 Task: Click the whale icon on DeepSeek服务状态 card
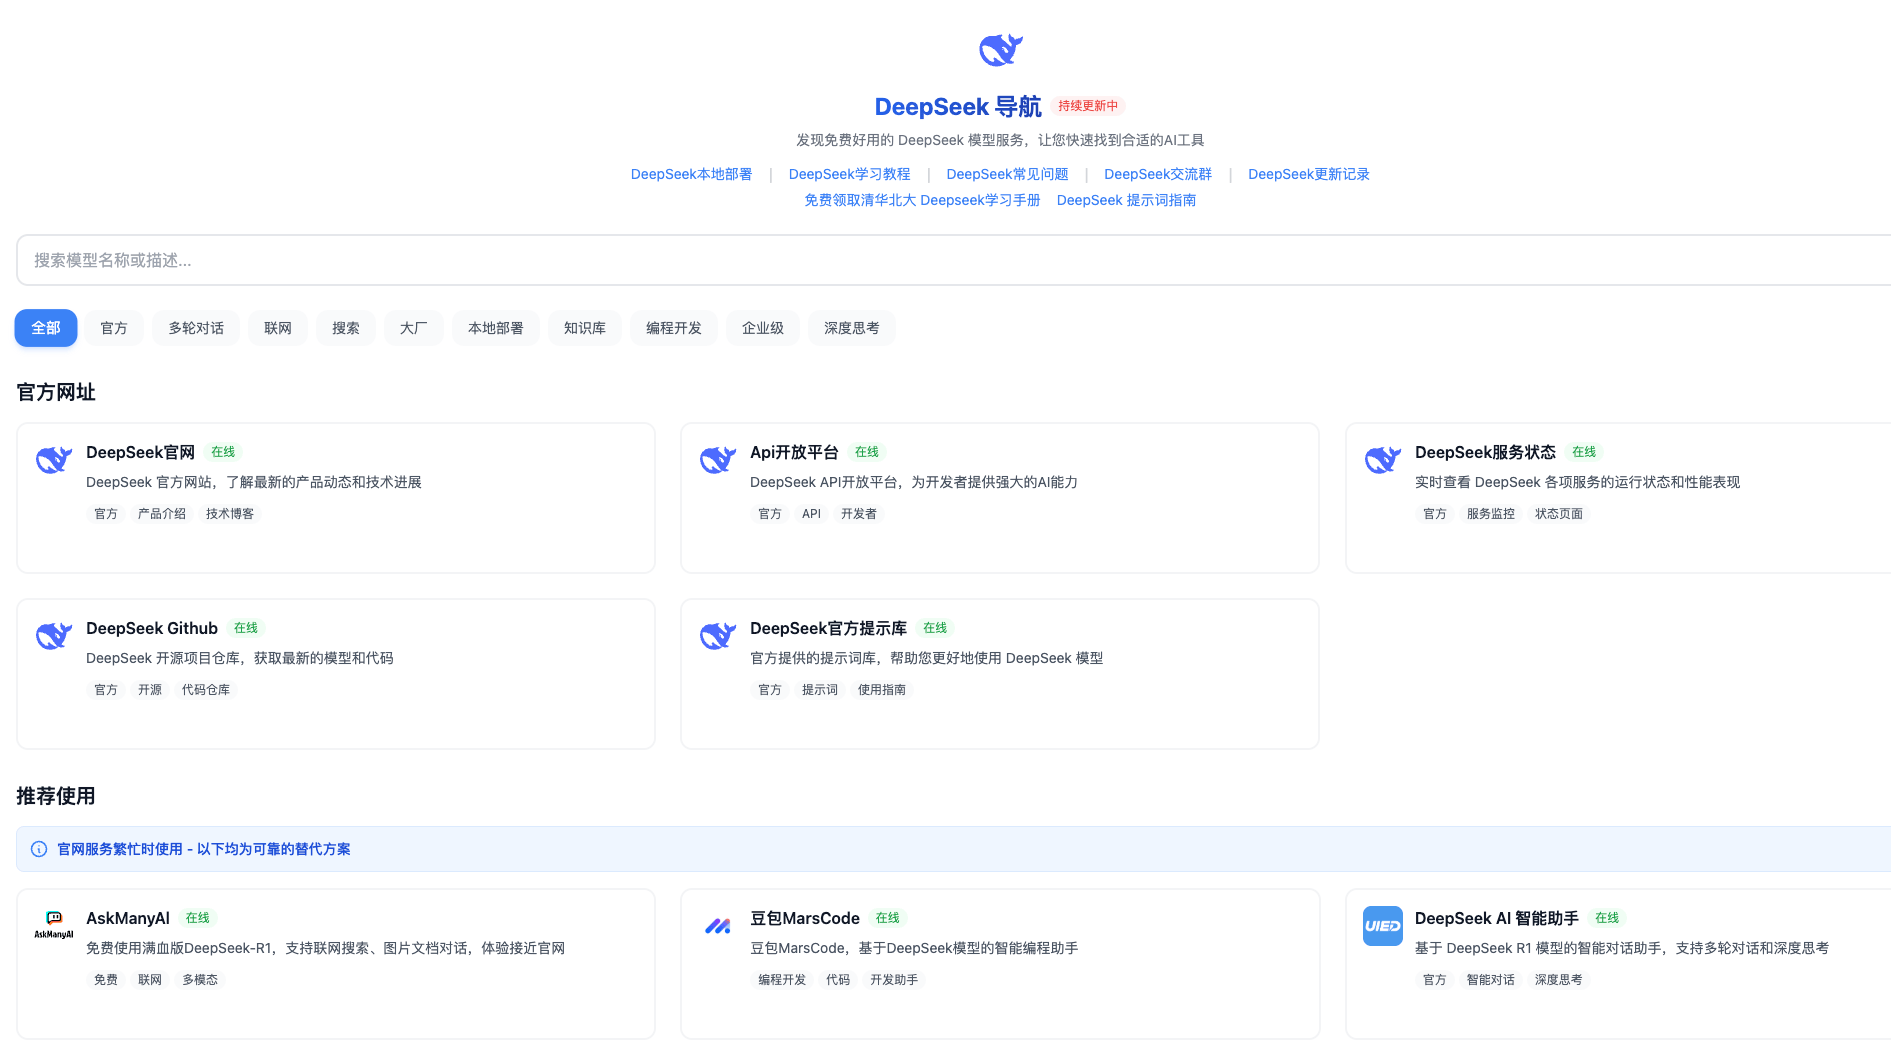(x=1383, y=459)
